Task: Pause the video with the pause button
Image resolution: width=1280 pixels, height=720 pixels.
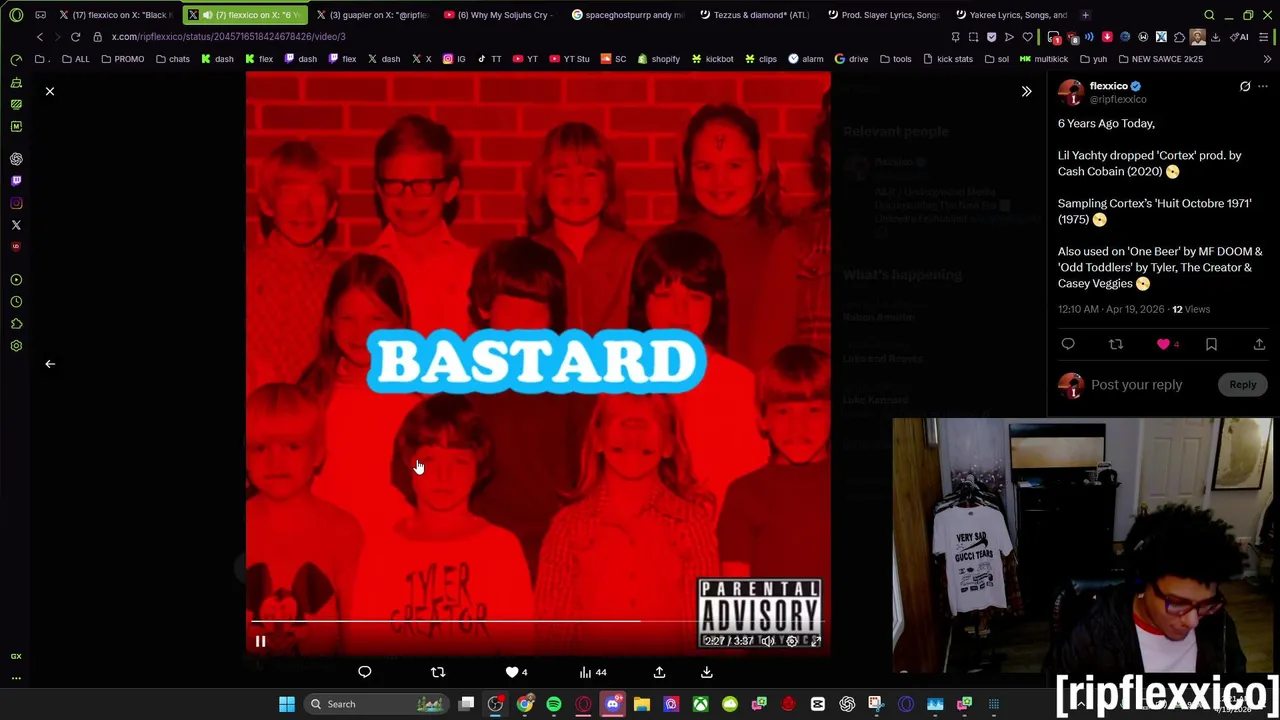Action: [260, 641]
